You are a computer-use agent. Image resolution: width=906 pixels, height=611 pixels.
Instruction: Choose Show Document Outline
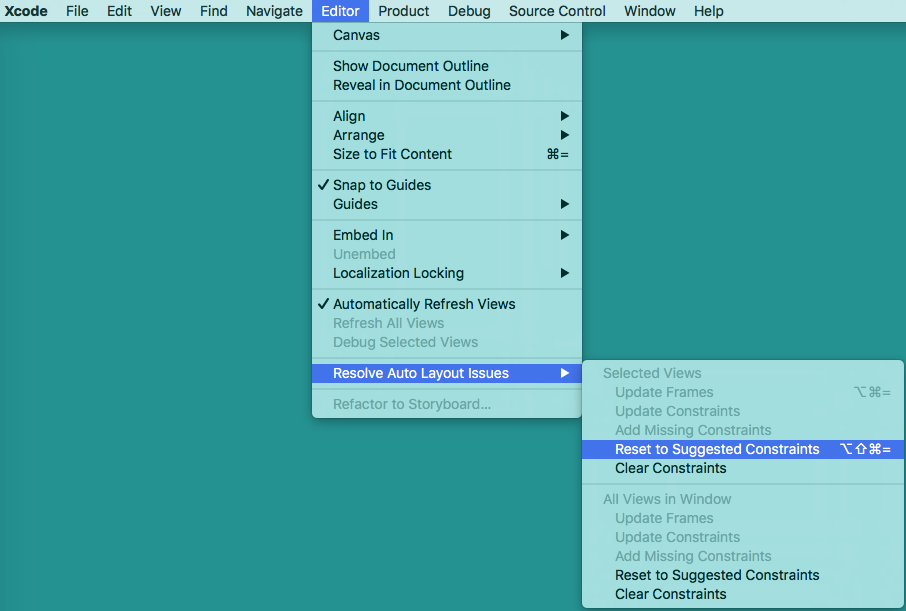(x=447, y=66)
